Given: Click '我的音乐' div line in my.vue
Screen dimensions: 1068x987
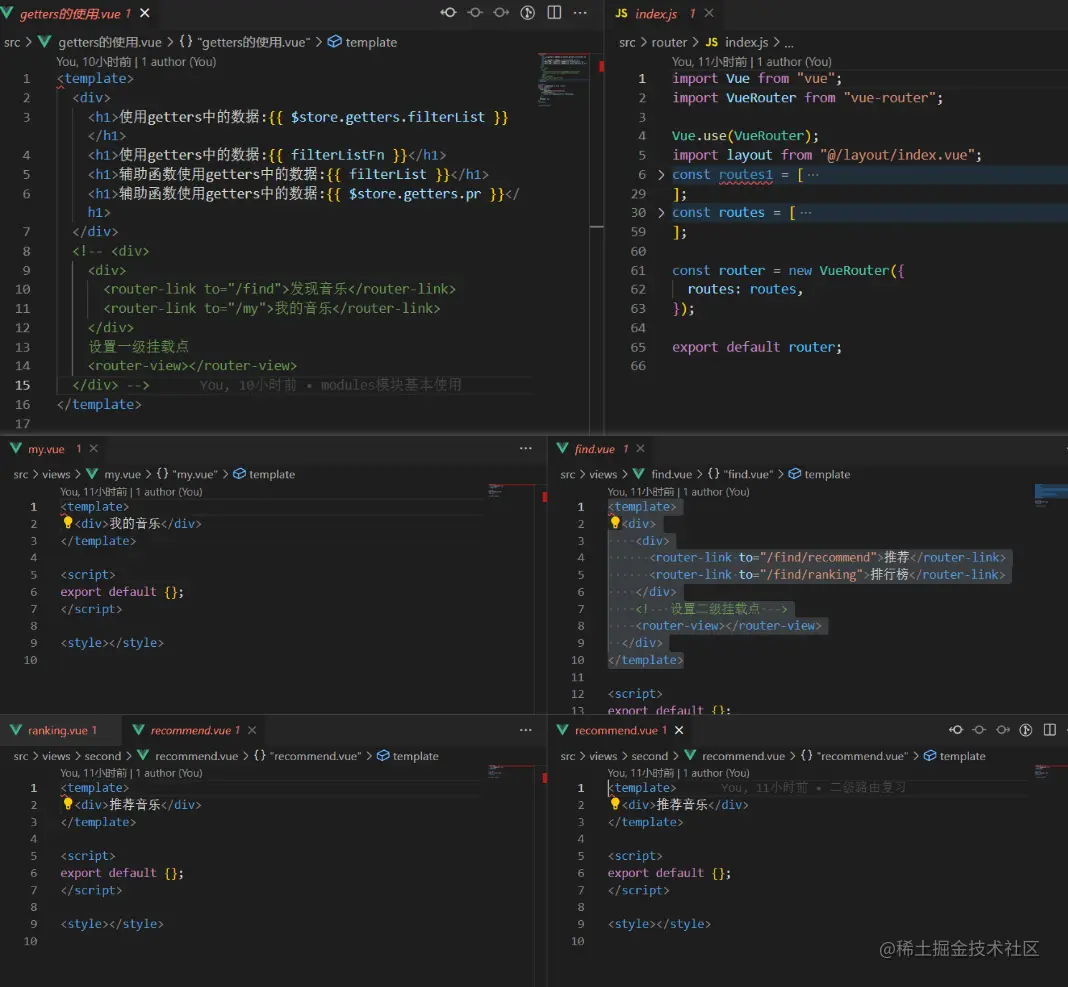Looking at the screenshot, I should coord(138,523).
